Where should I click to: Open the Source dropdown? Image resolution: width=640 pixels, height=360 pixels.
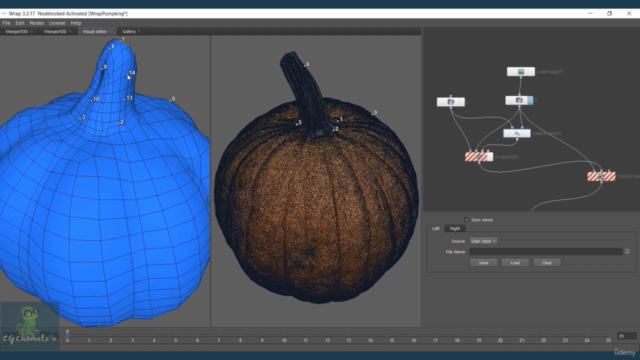(483, 241)
